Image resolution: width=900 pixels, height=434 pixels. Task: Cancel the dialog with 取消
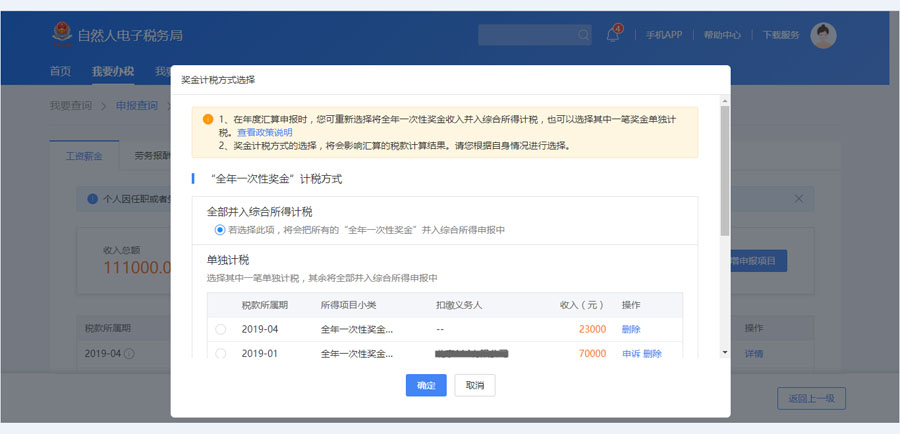(475, 385)
